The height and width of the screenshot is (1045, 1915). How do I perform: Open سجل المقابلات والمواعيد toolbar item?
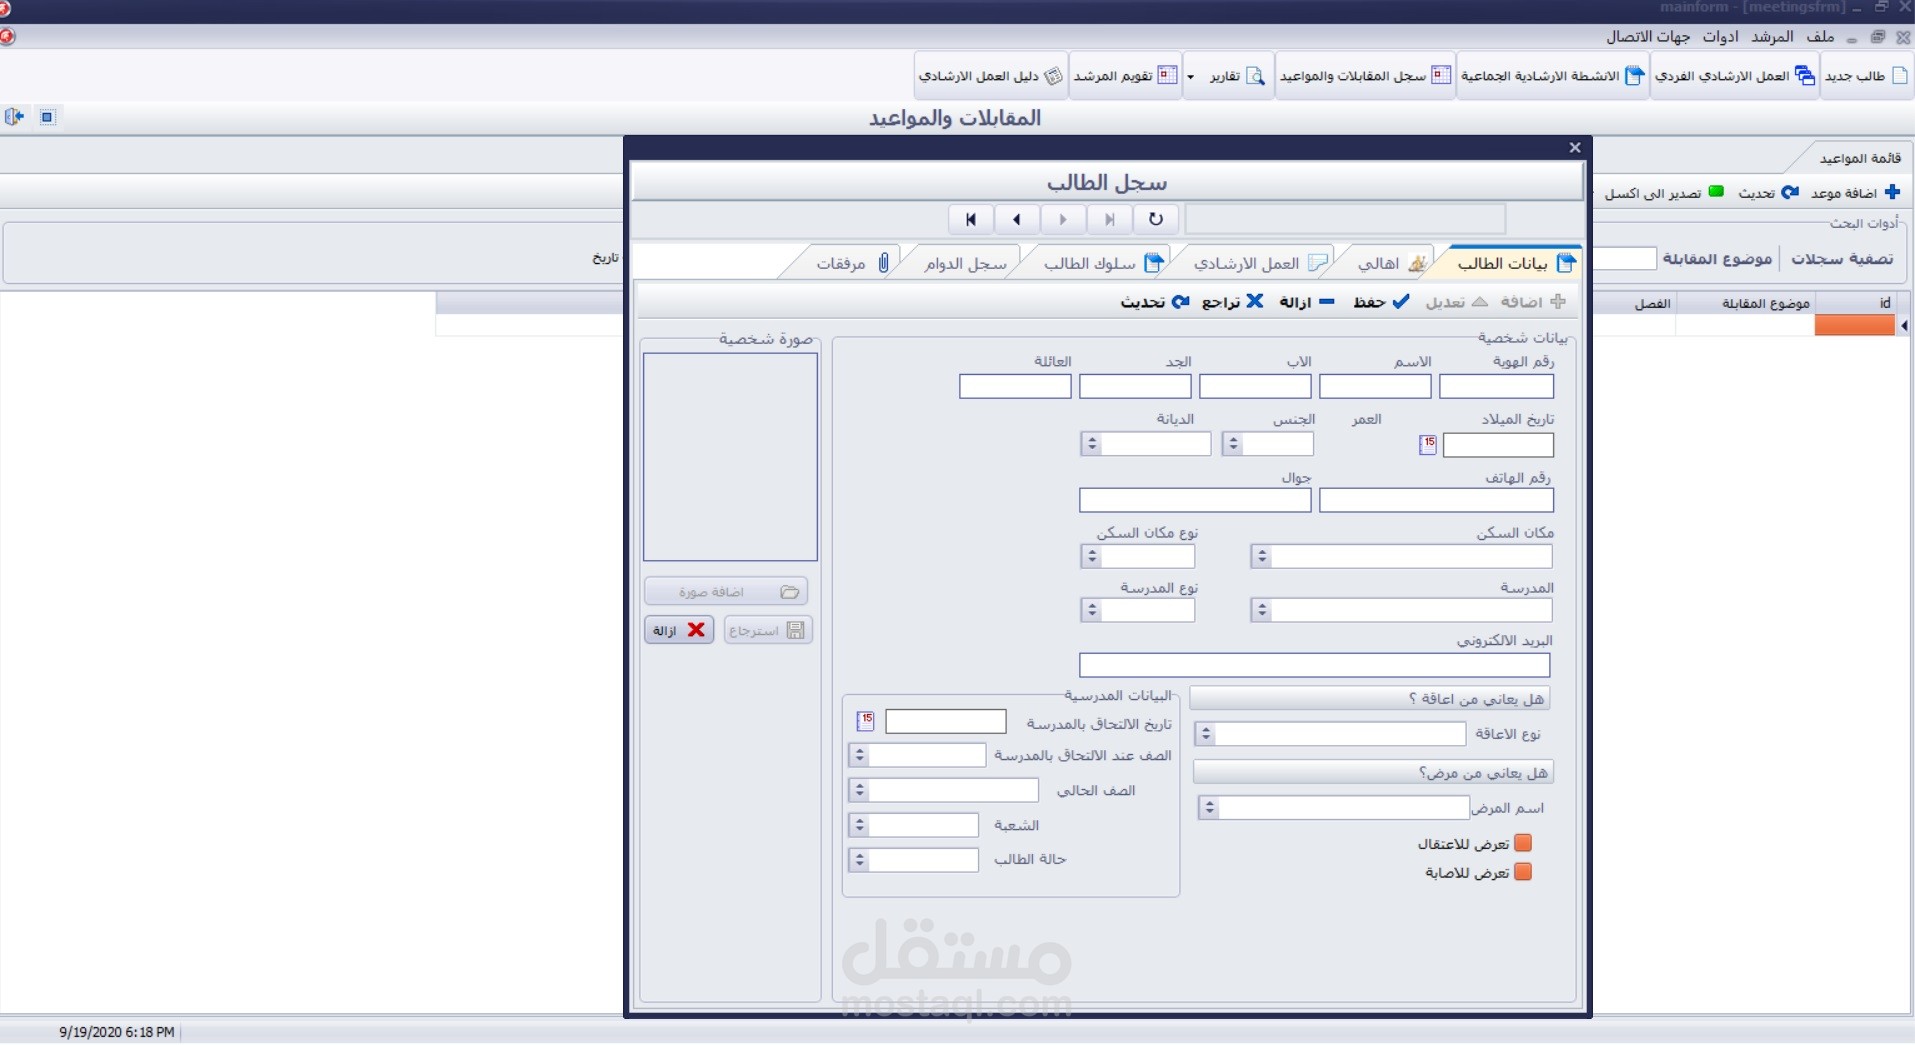(1365, 76)
